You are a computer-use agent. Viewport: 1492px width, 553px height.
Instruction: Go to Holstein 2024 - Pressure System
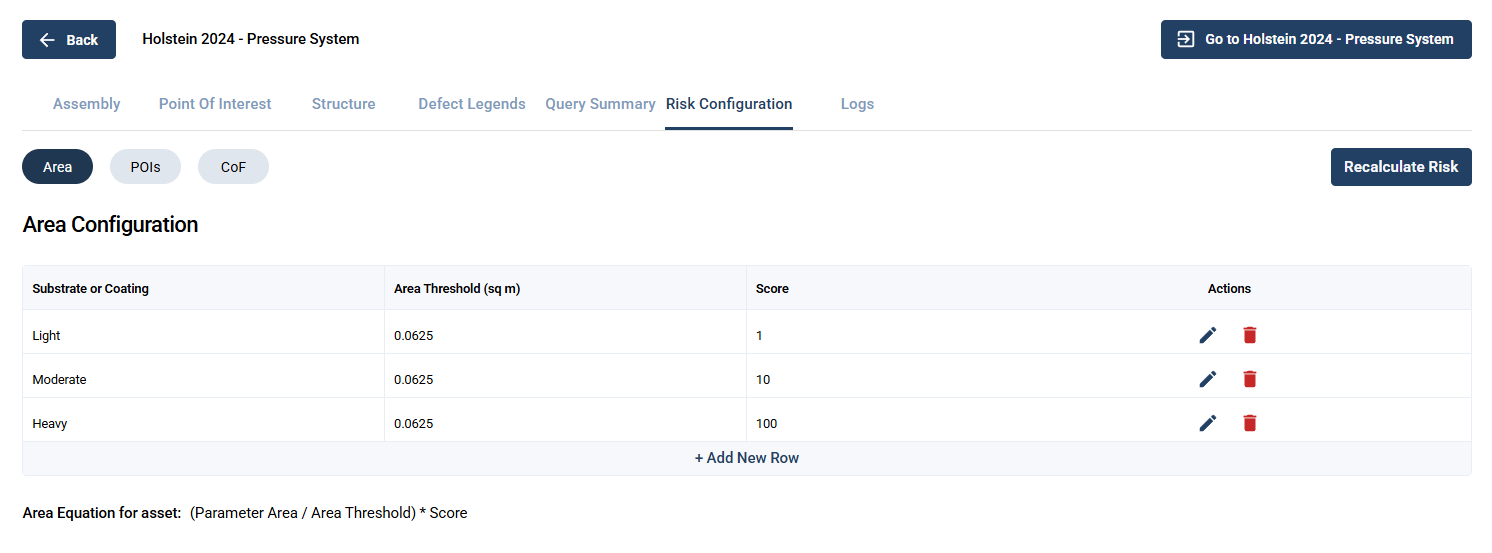pyautogui.click(x=1316, y=40)
